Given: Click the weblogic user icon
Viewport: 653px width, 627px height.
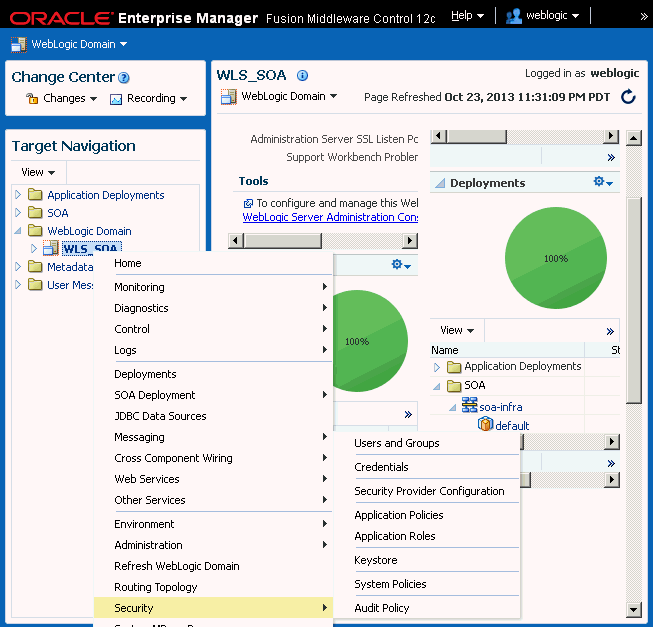Looking at the screenshot, I should tap(515, 16).
